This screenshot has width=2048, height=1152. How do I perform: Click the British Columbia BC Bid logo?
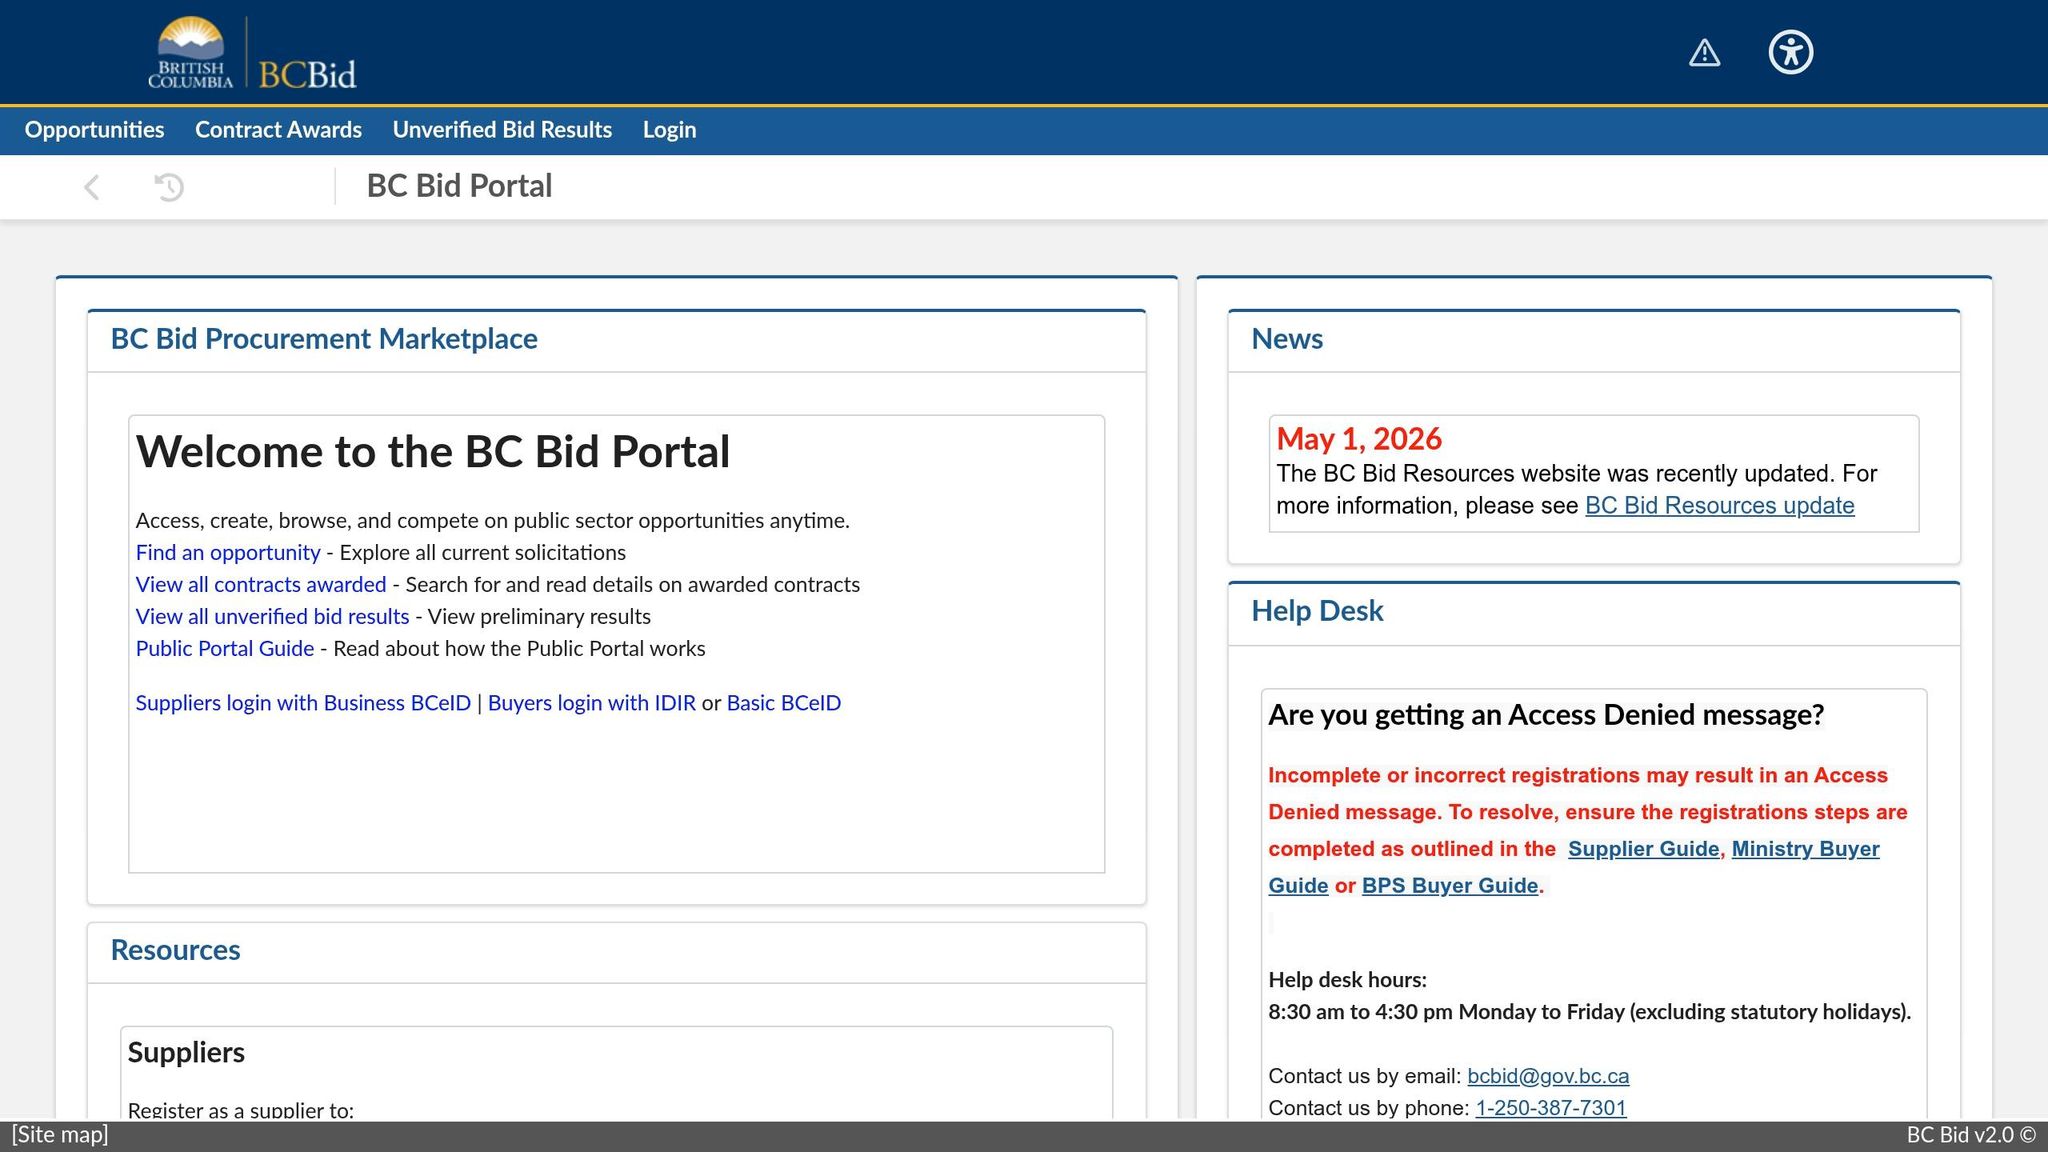pos(252,53)
